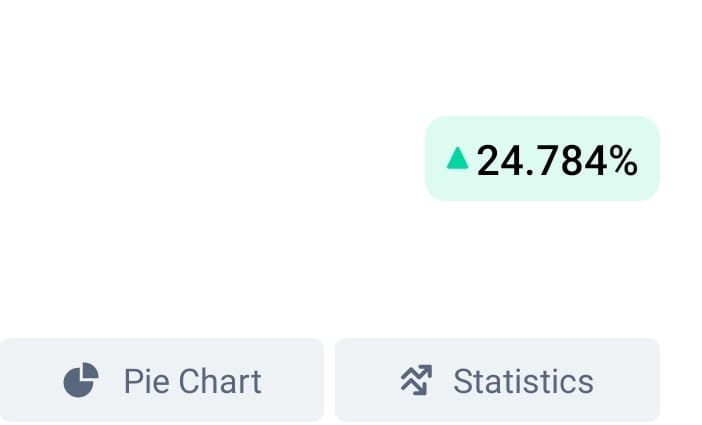
Task: Select the 24.784% percentage badge
Action: click(x=542, y=159)
